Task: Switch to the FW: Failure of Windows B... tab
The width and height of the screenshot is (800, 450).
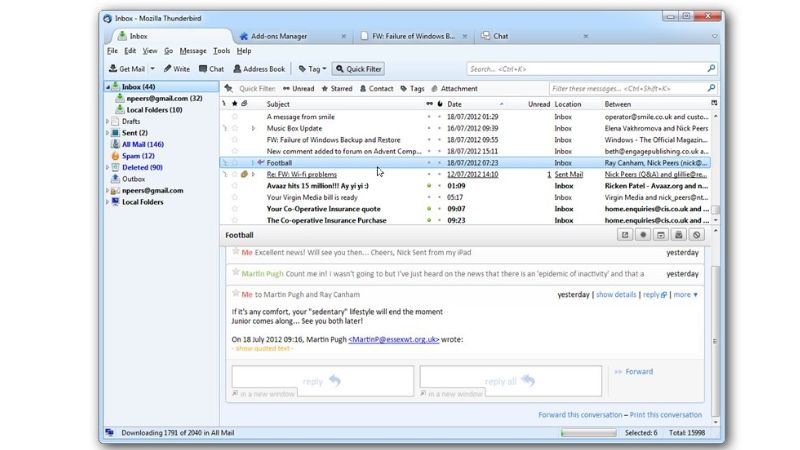Action: click(412, 36)
